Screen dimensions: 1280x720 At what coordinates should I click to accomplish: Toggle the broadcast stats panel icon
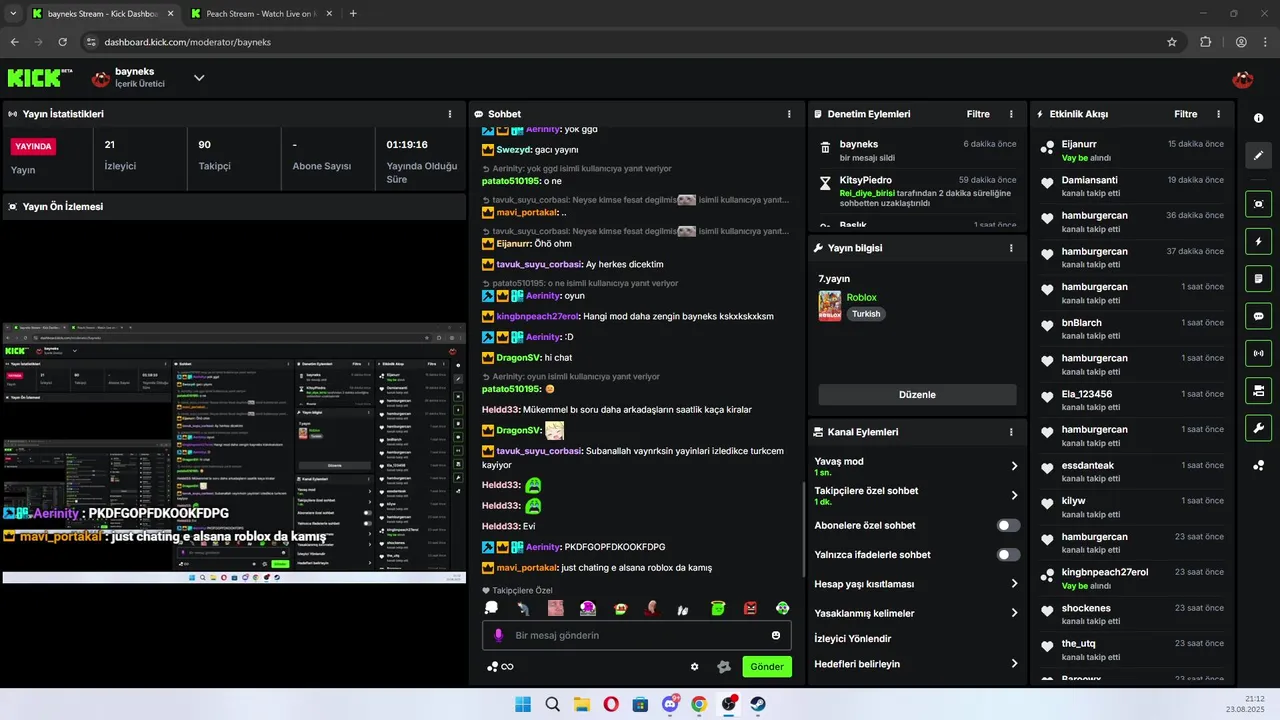click(1258, 353)
